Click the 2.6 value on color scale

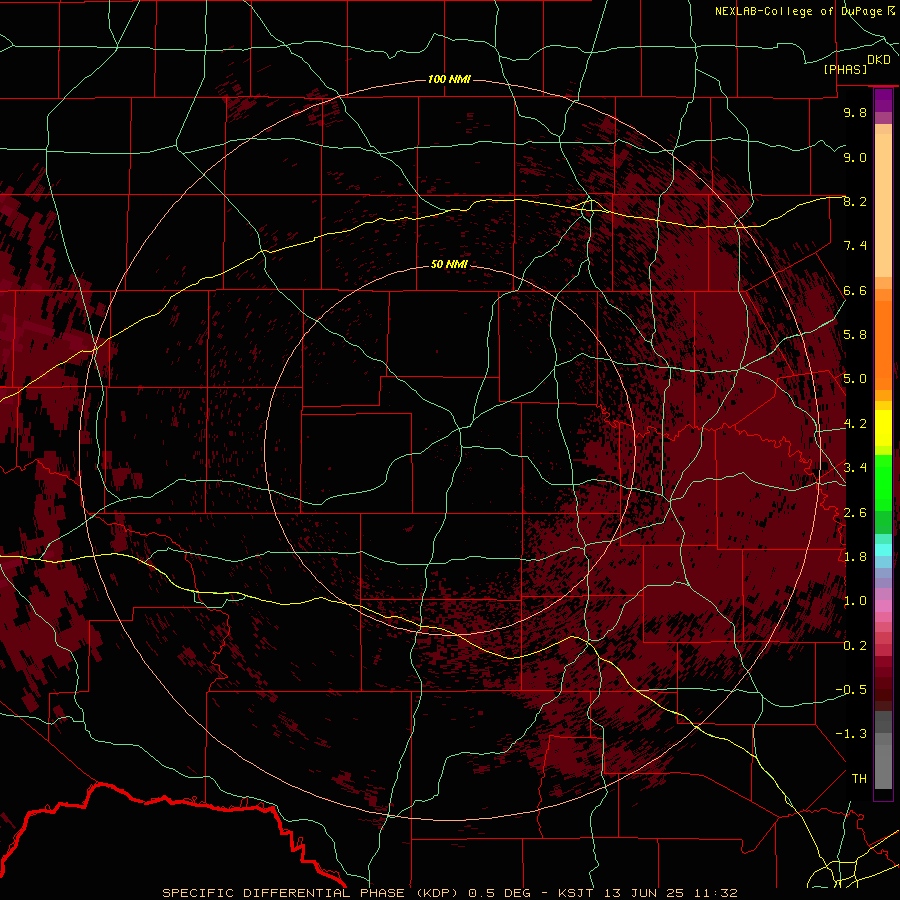pos(855,513)
